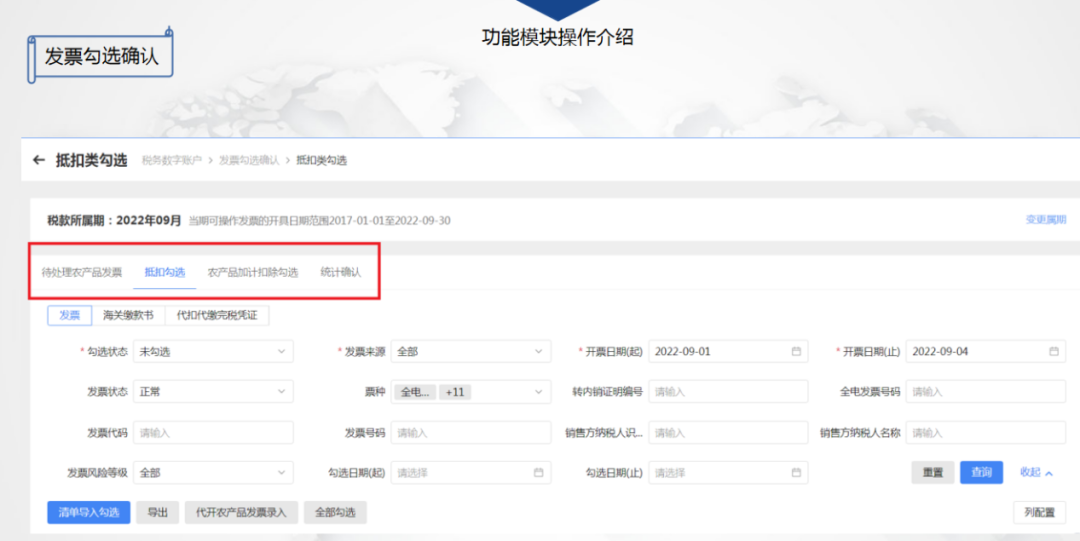Switch to 待处理农产品发票 tab
This screenshot has width=1080, height=541.
(81, 272)
